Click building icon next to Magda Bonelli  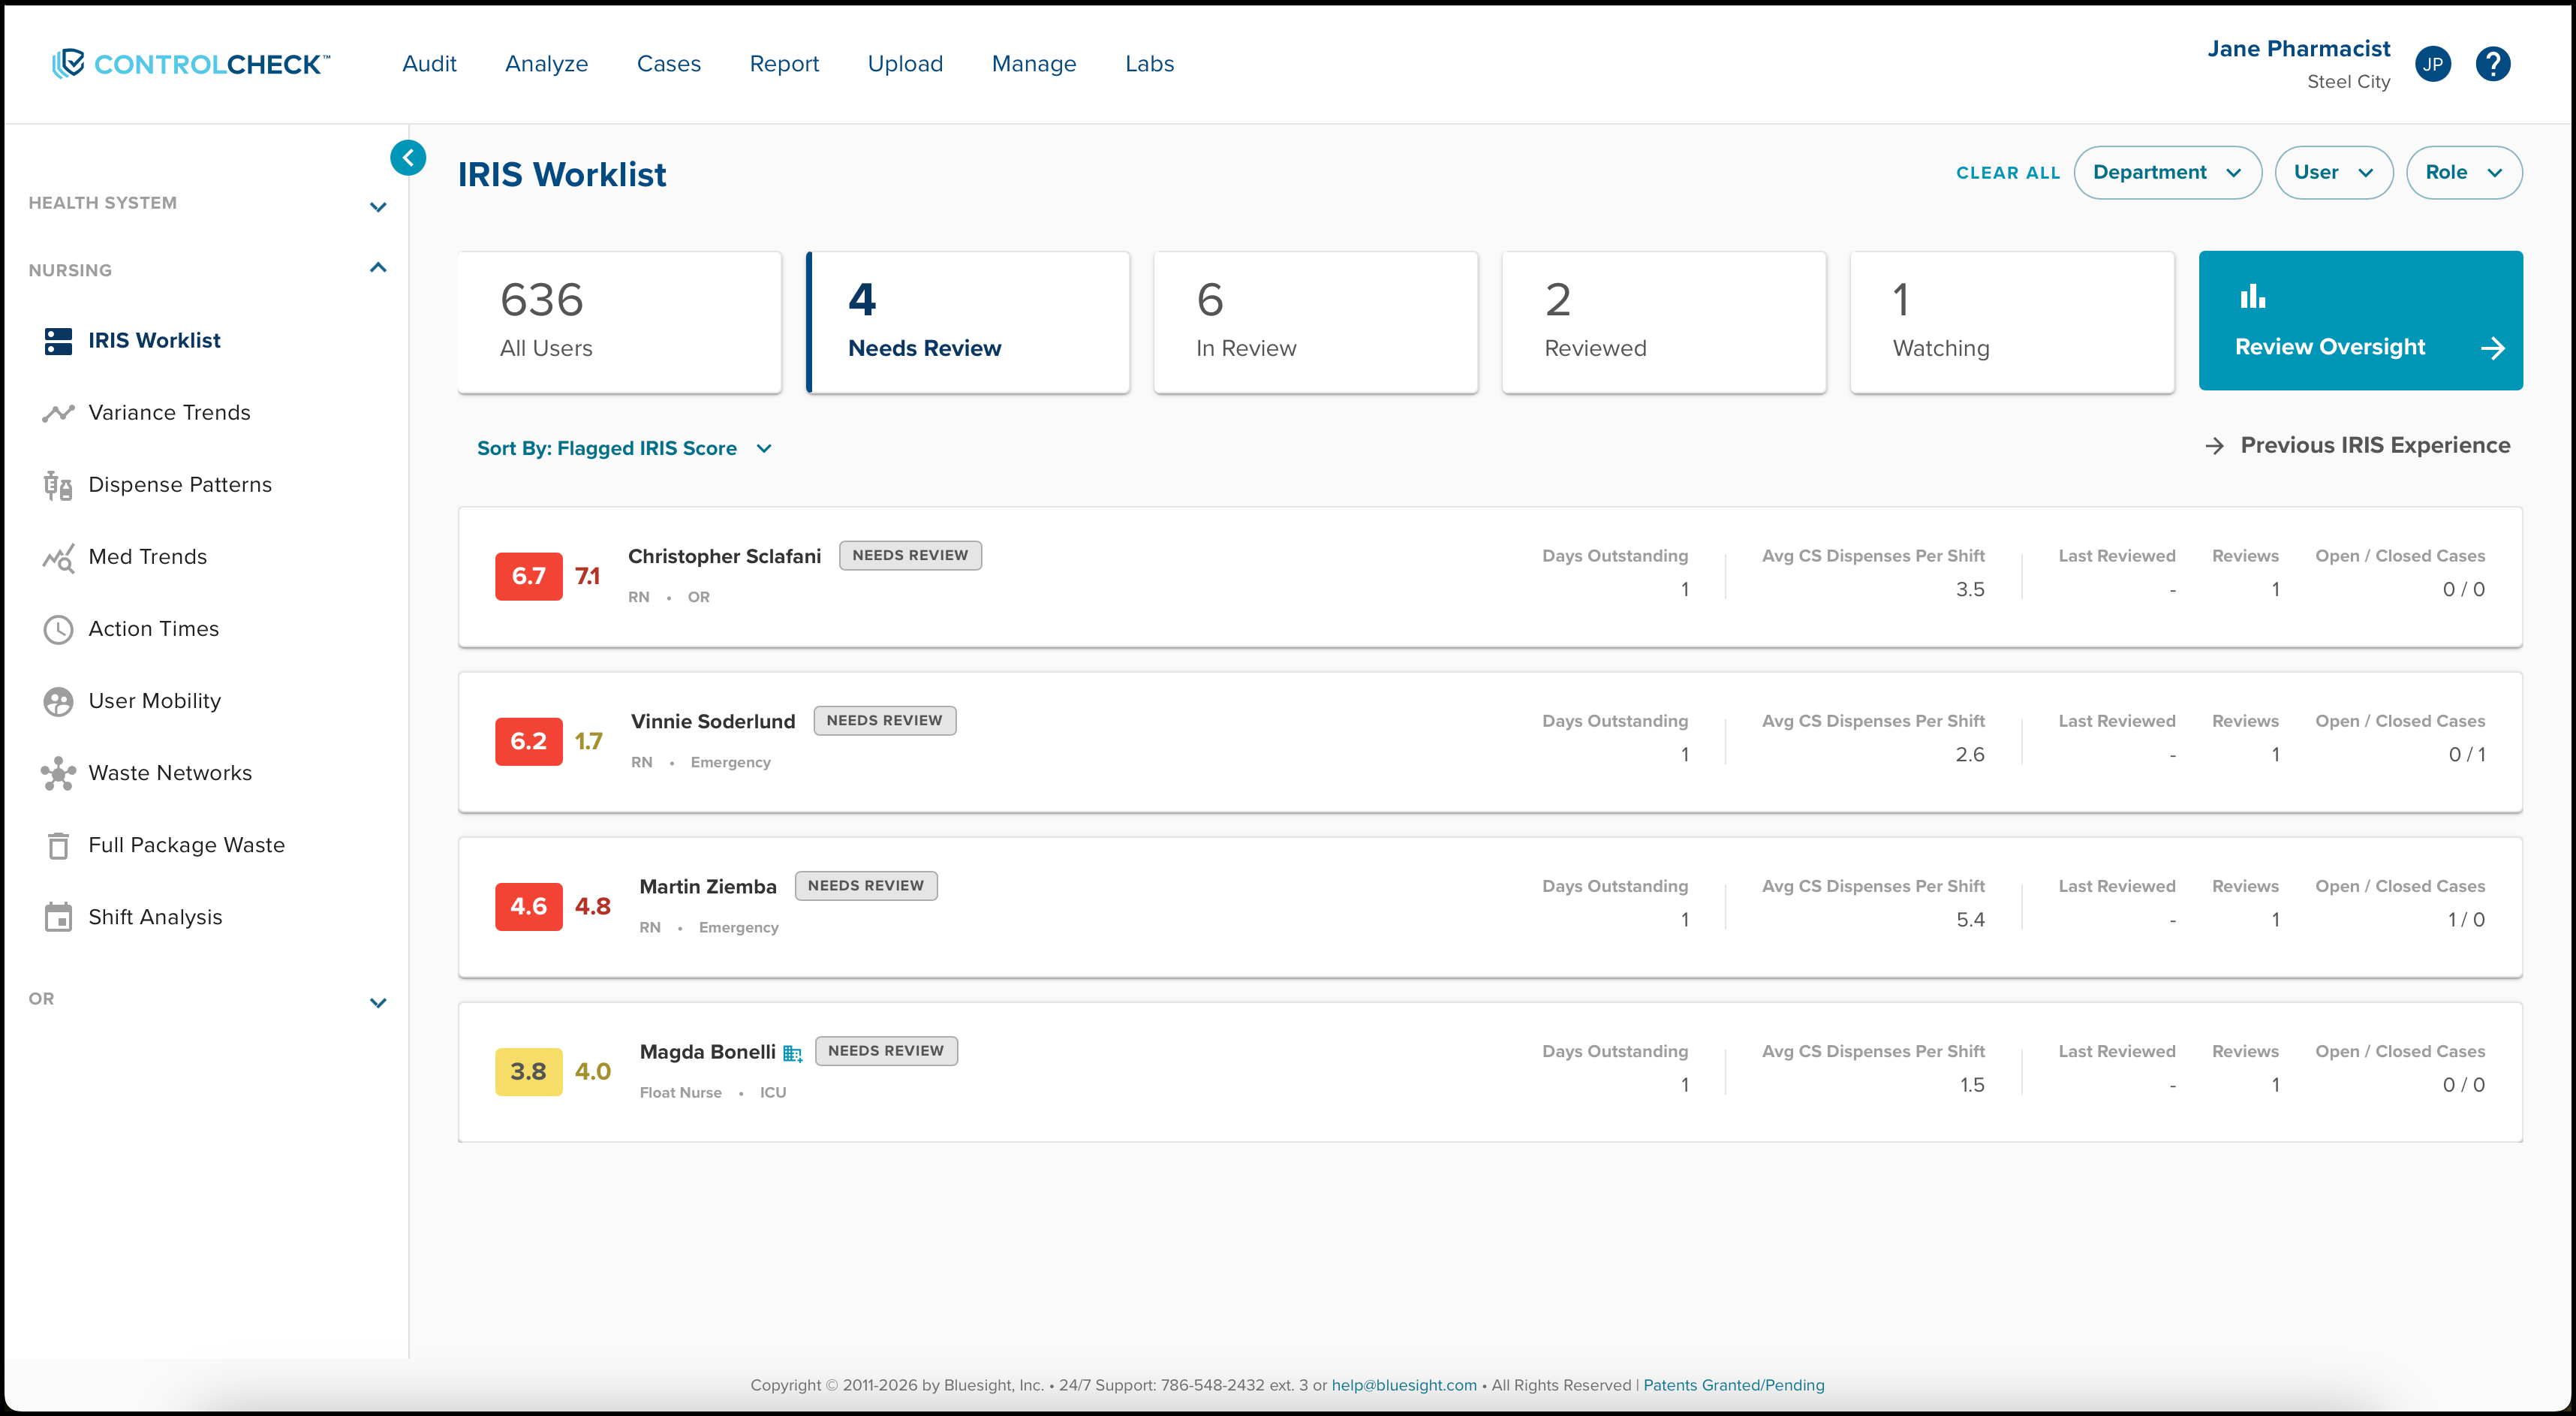tap(793, 1053)
